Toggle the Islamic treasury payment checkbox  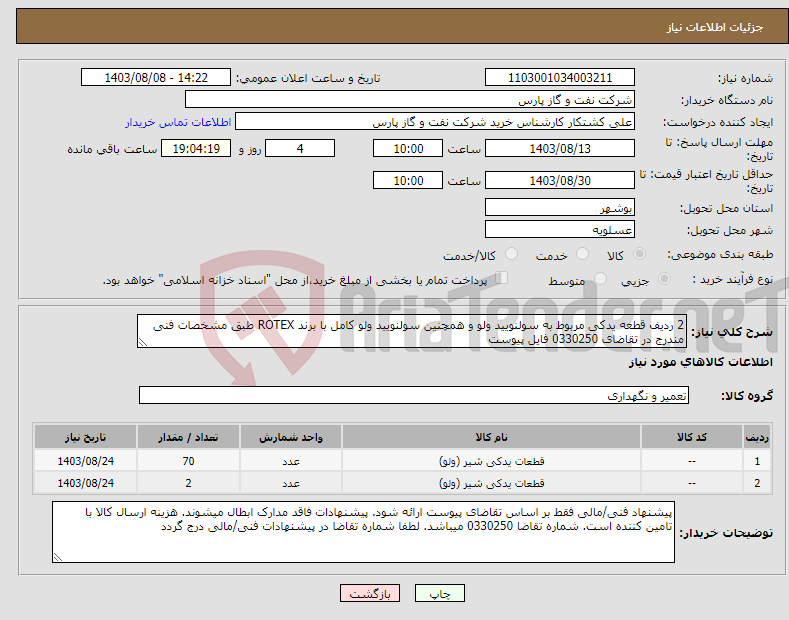pyautogui.click(x=502, y=278)
